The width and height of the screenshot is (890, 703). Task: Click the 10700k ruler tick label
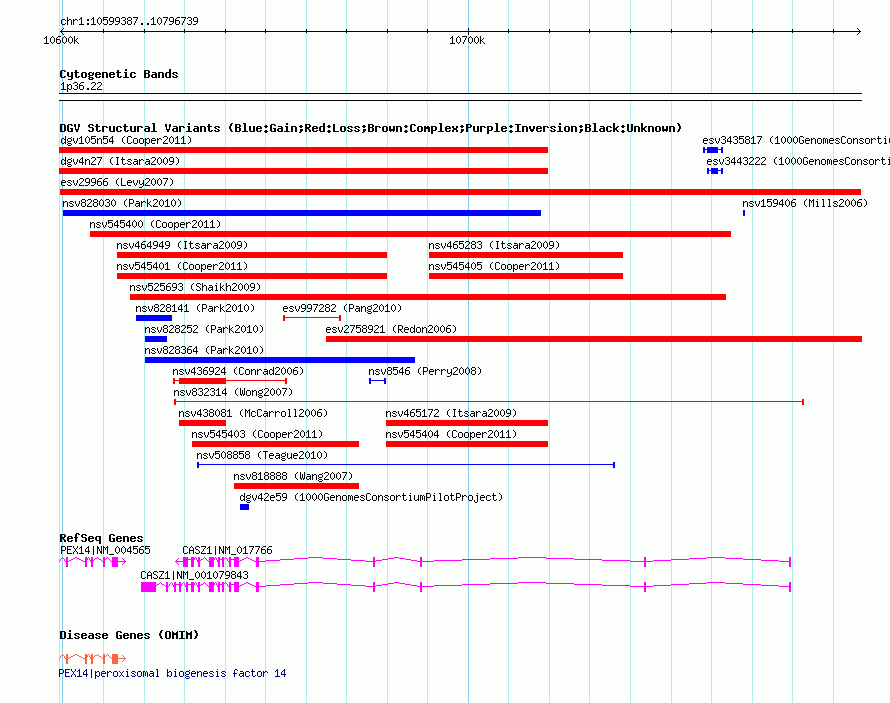pyautogui.click(x=467, y=40)
